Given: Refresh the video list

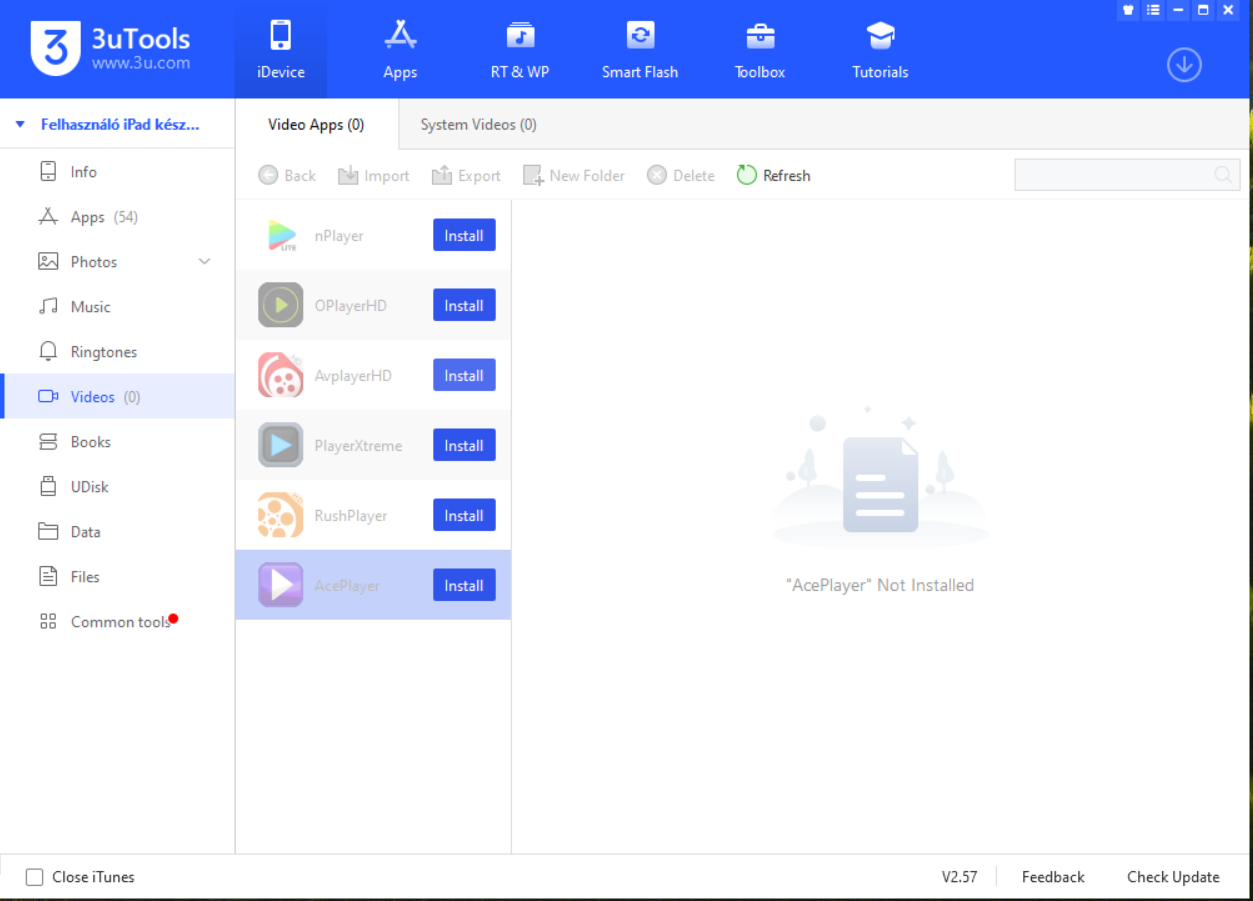Looking at the screenshot, I should coord(773,176).
